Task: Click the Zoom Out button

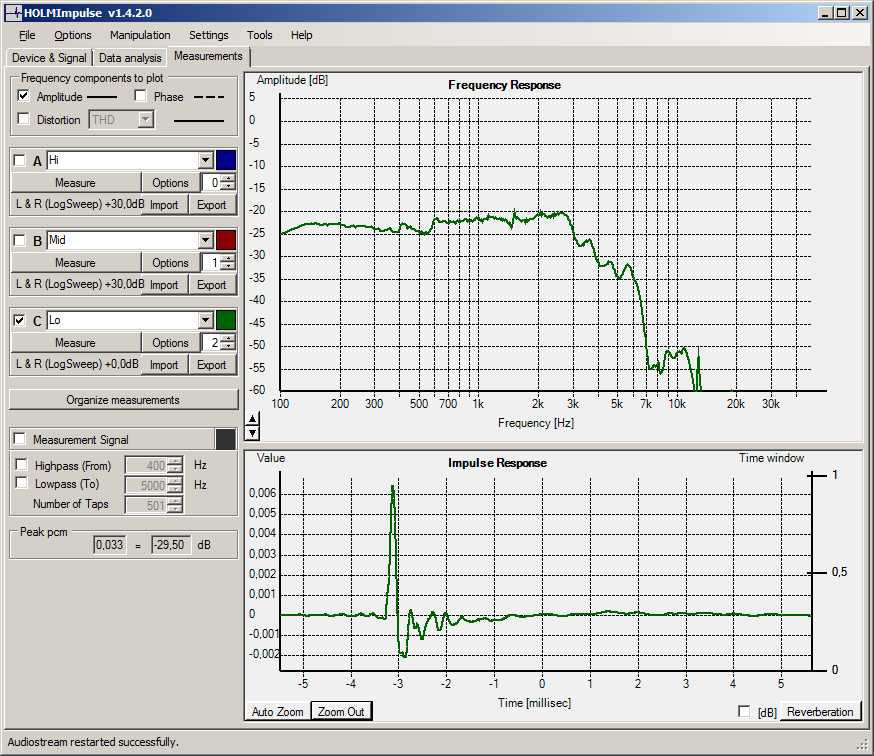Action: [341, 711]
